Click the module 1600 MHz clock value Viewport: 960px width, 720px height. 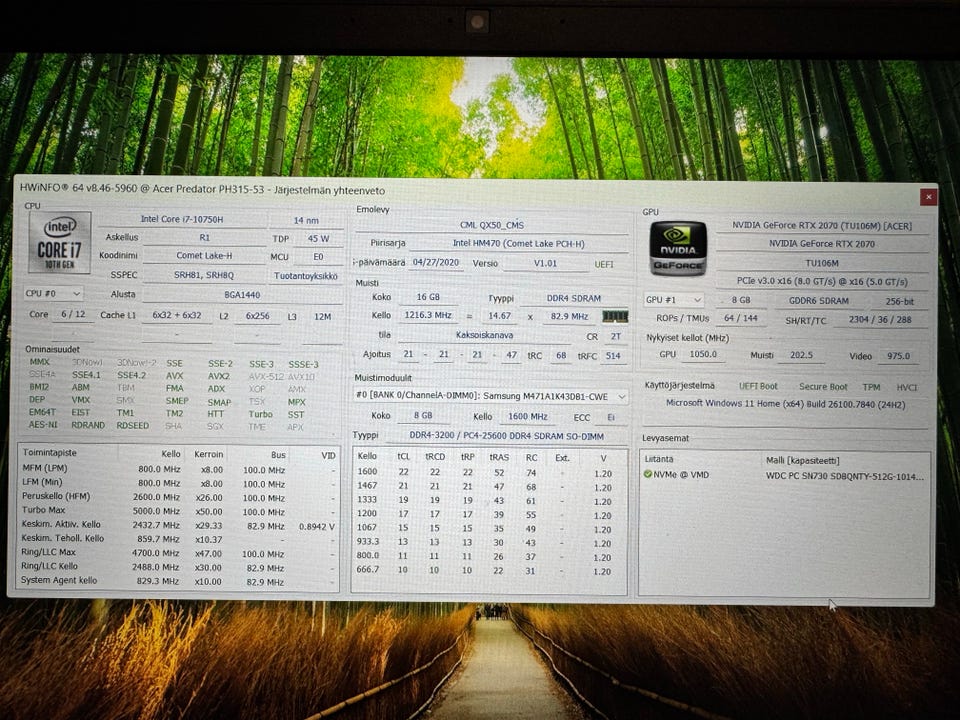click(x=527, y=416)
